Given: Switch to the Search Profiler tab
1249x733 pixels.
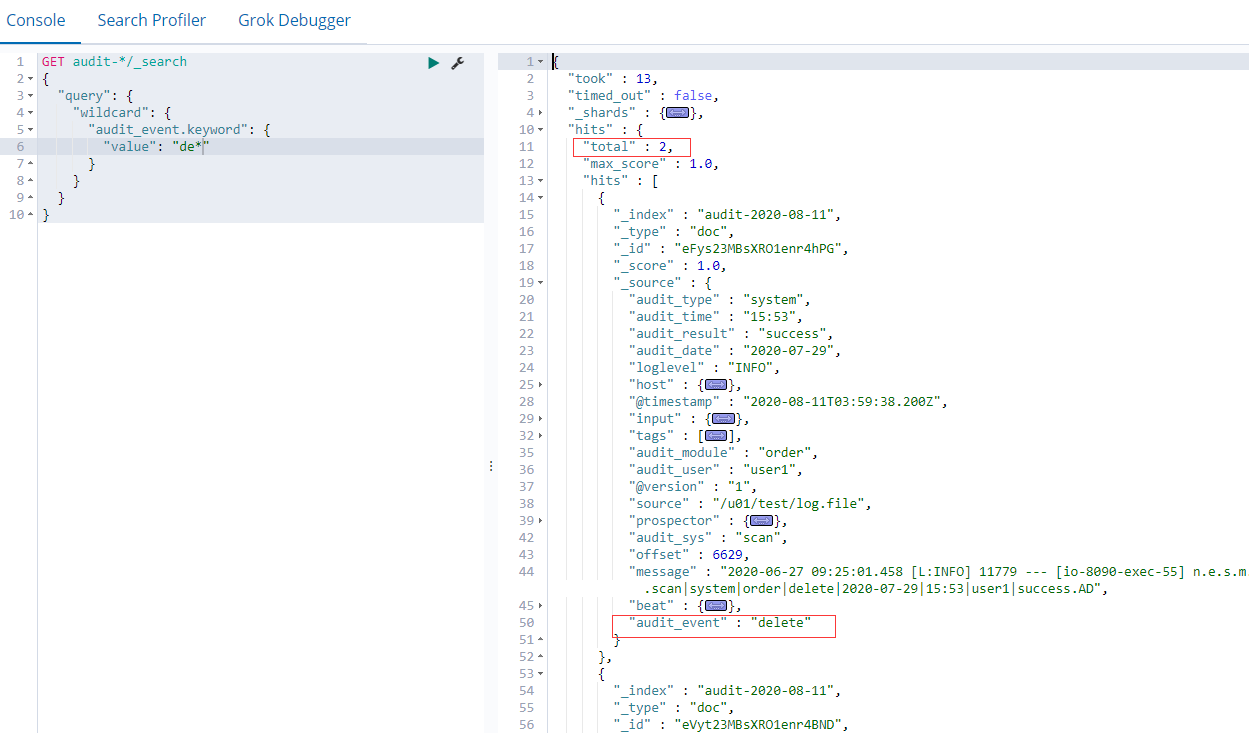Looking at the screenshot, I should [x=151, y=20].
